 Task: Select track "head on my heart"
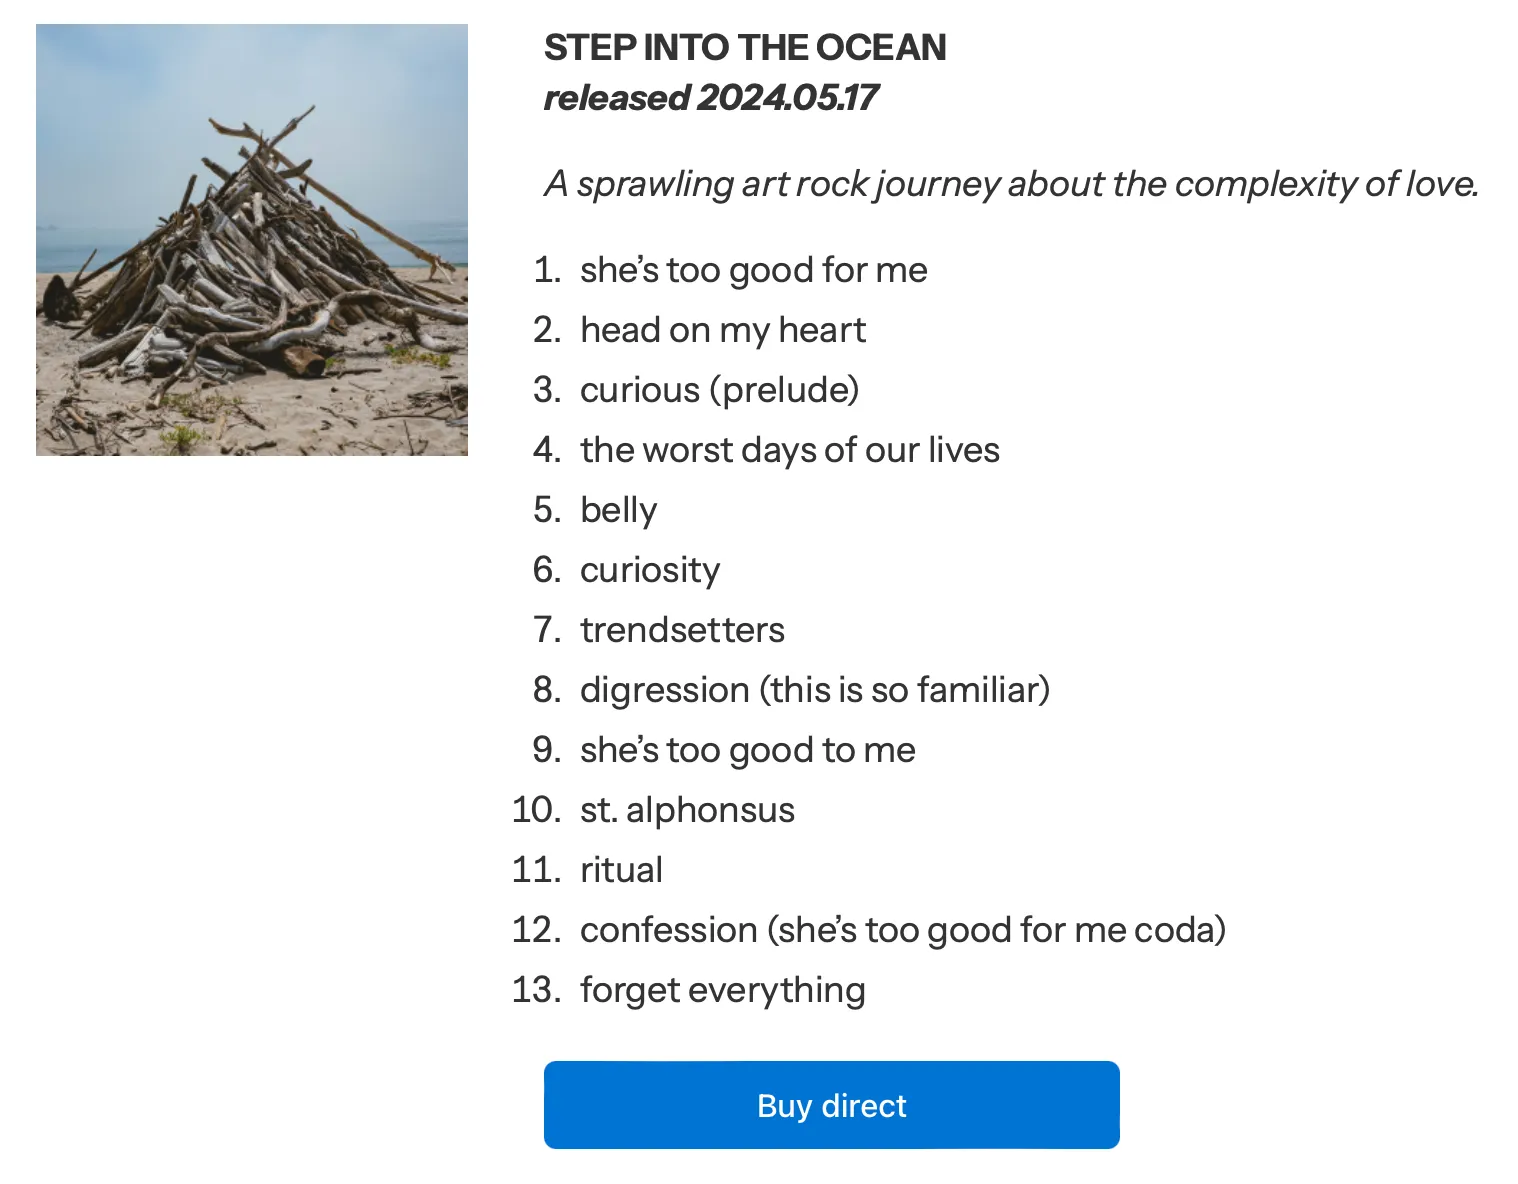pyautogui.click(x=722, y=330)
